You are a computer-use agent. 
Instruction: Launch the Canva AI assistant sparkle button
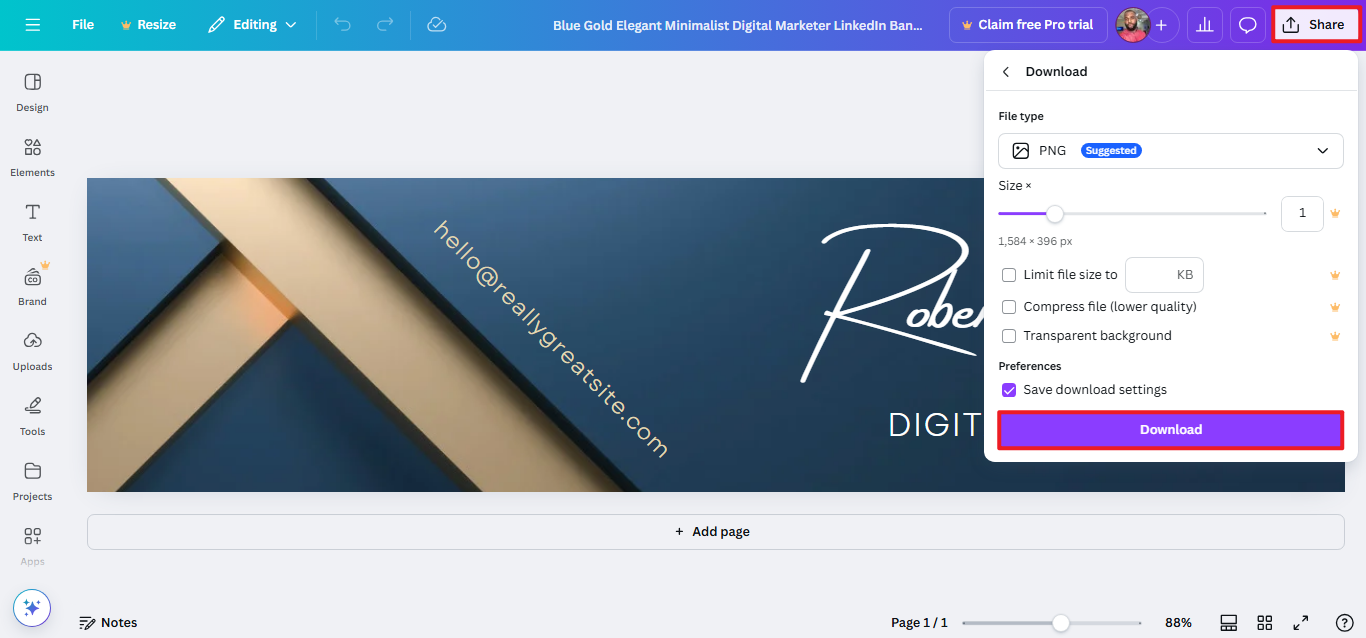[x=31, y=607]
